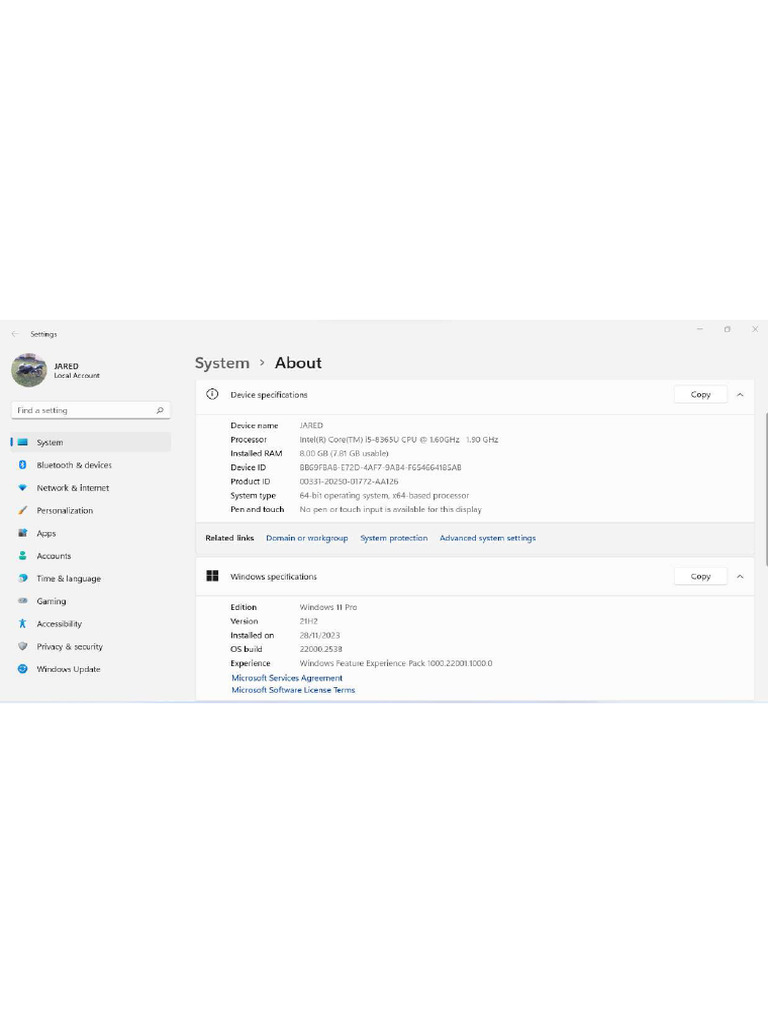The width and height of the screenshot is (768, 1024).
Task: Open Bluetooth & devices settings label
Action: point(74,465)
